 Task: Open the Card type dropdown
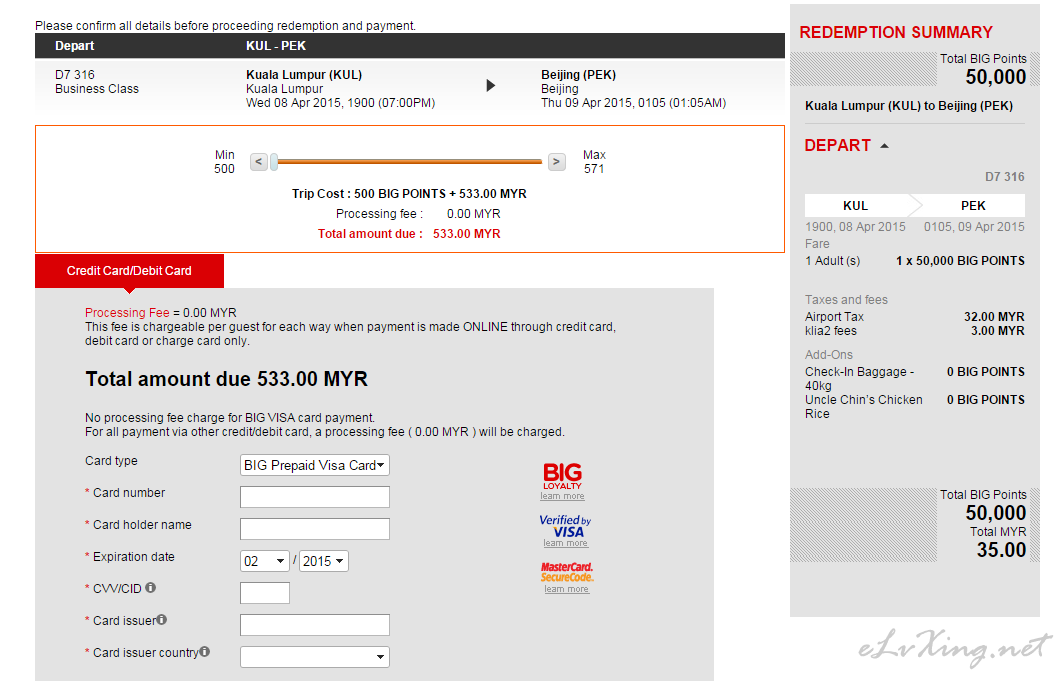pos(315,465)
